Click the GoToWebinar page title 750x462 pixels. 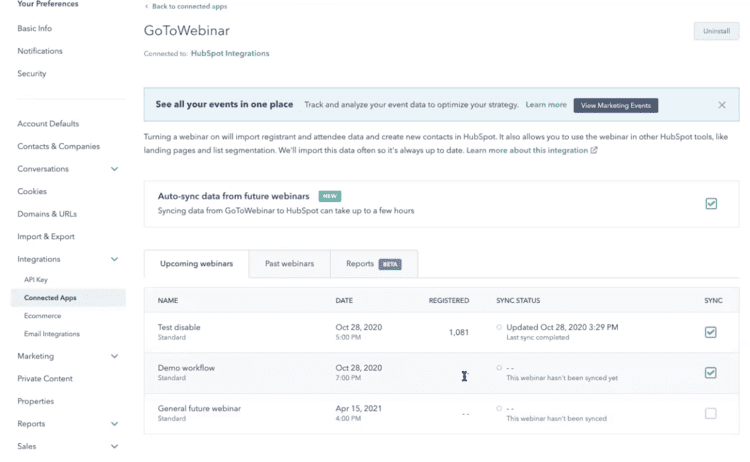187,31
